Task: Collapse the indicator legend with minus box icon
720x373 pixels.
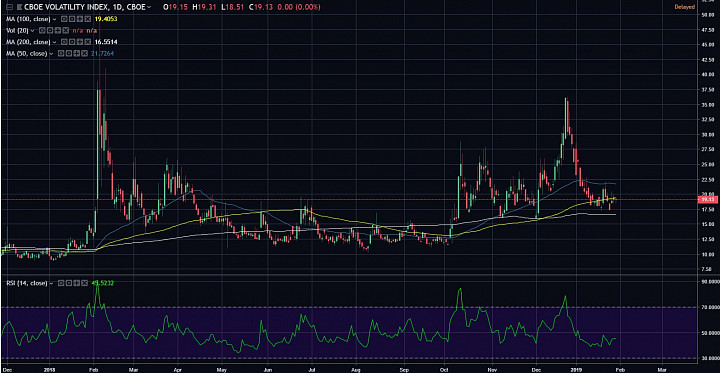Action: [9, 7]
